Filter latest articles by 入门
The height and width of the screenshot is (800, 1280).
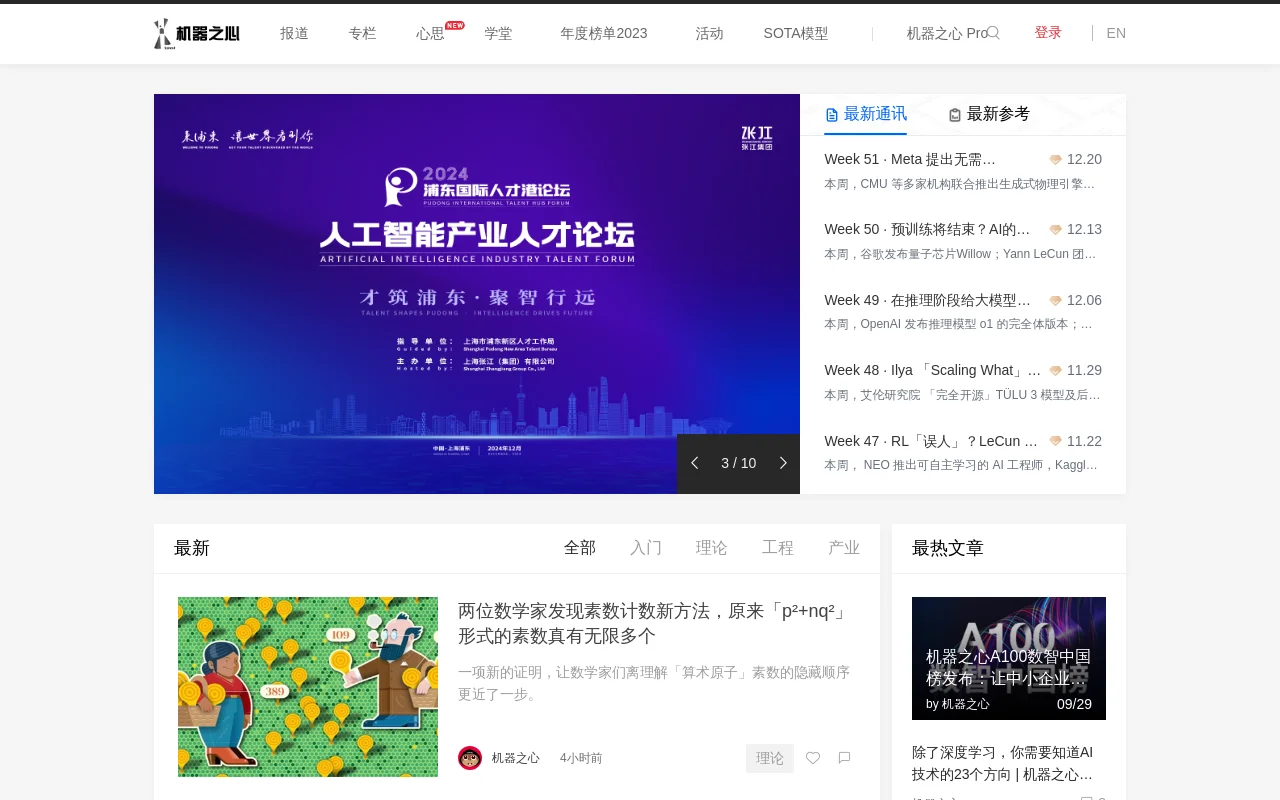click(x=646, y=548)
